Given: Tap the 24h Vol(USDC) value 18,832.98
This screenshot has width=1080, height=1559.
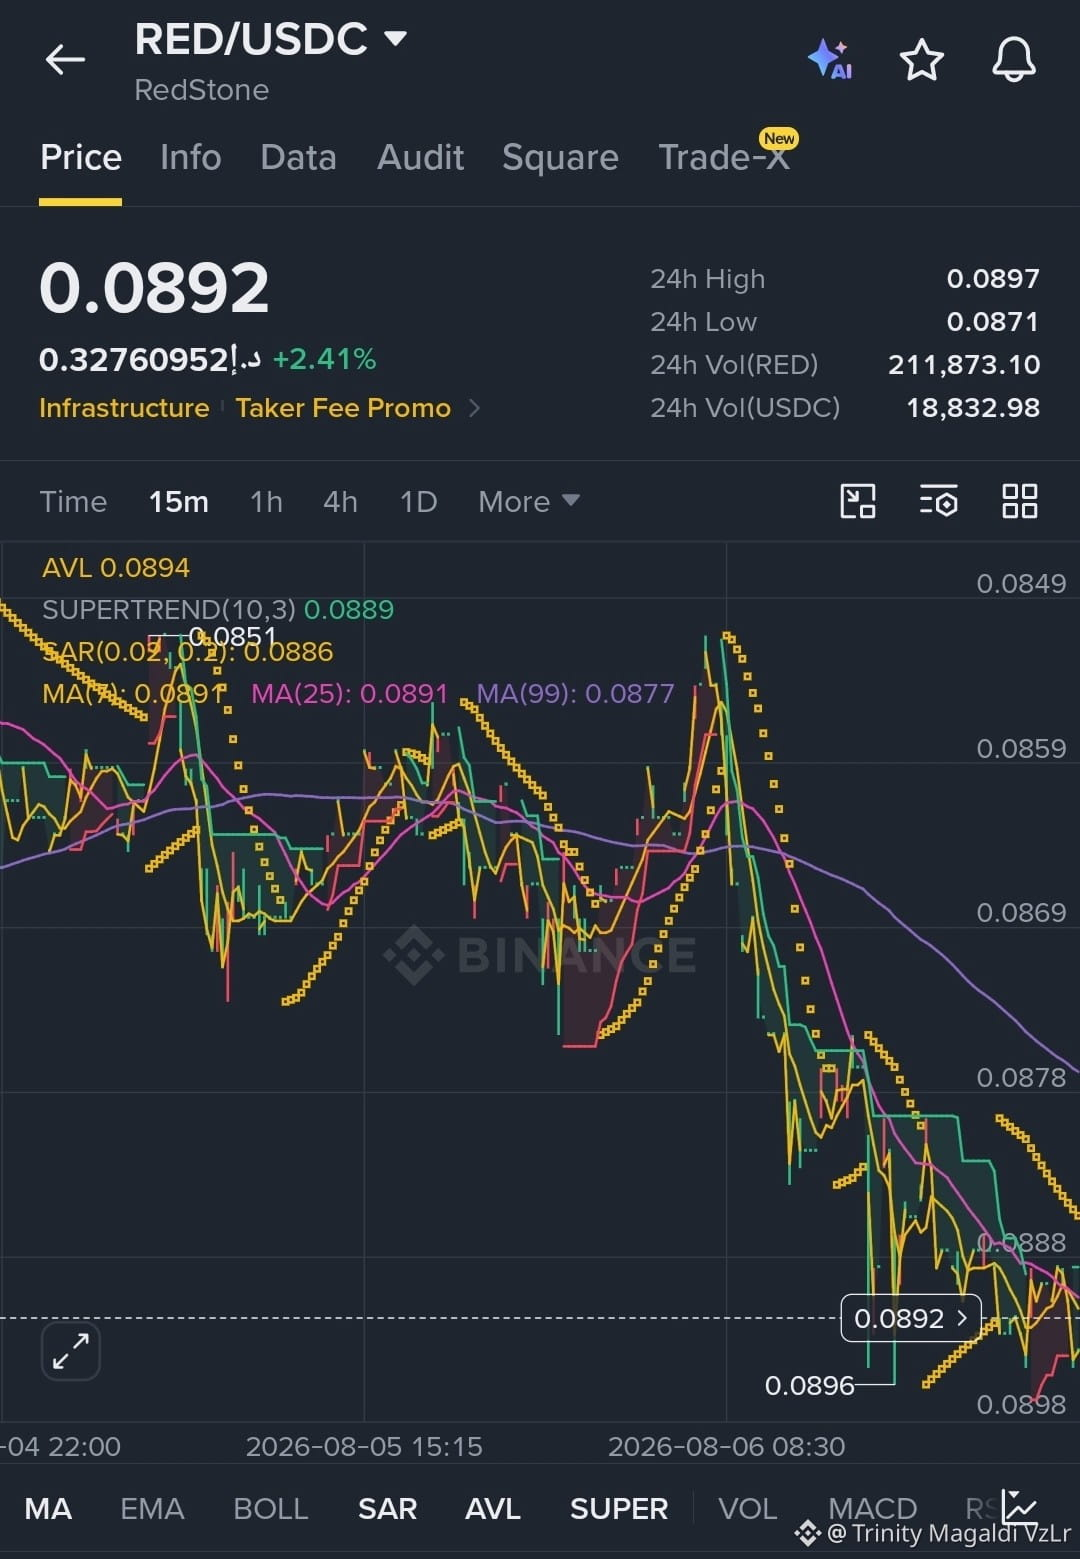Looking at the screenshot, I should [x=973, y=407].
